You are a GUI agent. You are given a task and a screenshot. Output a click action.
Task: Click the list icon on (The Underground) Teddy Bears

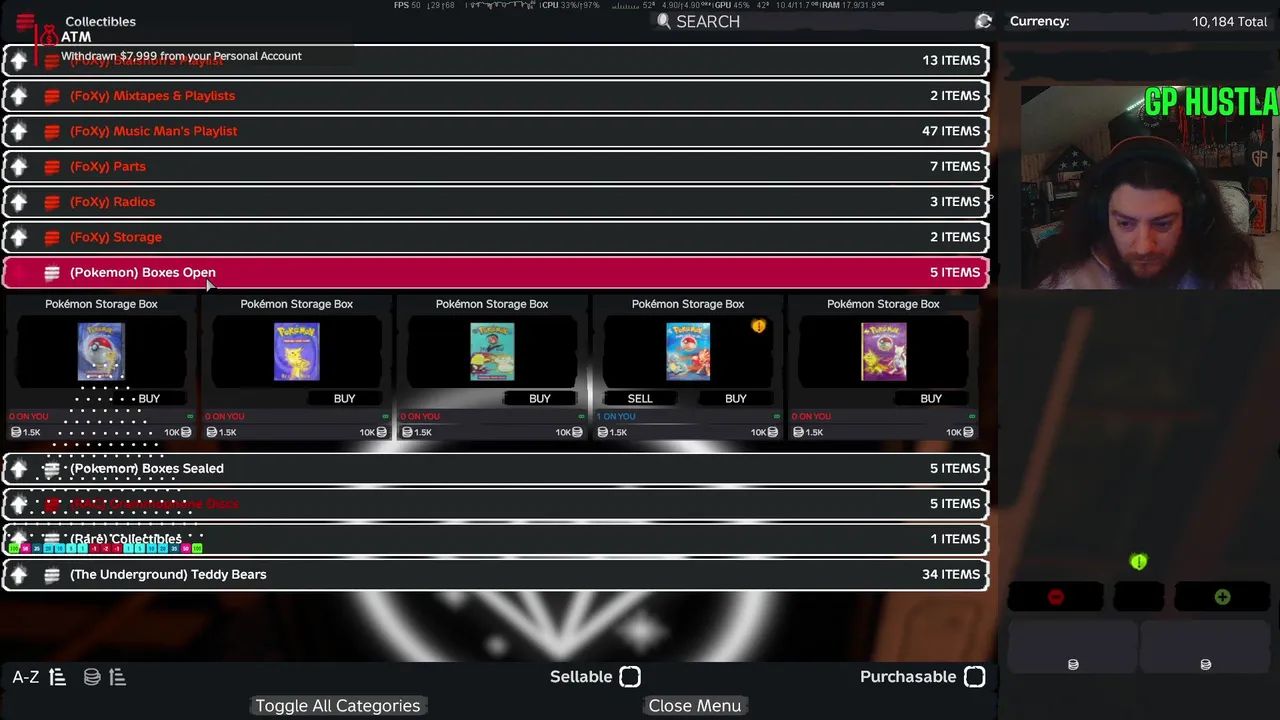tap(52, 575)
